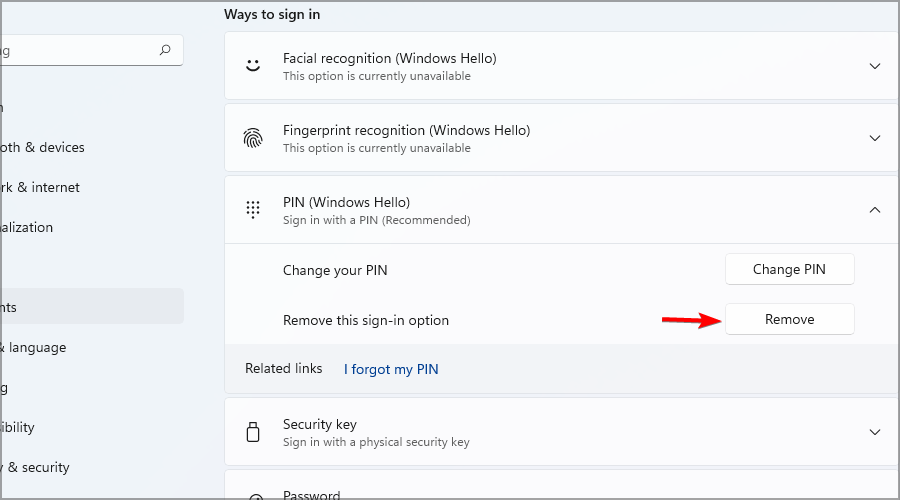Open the I forgot my PIN link
Image resolution: width=900 pixels, height=500 pixels.
(391, 369)
